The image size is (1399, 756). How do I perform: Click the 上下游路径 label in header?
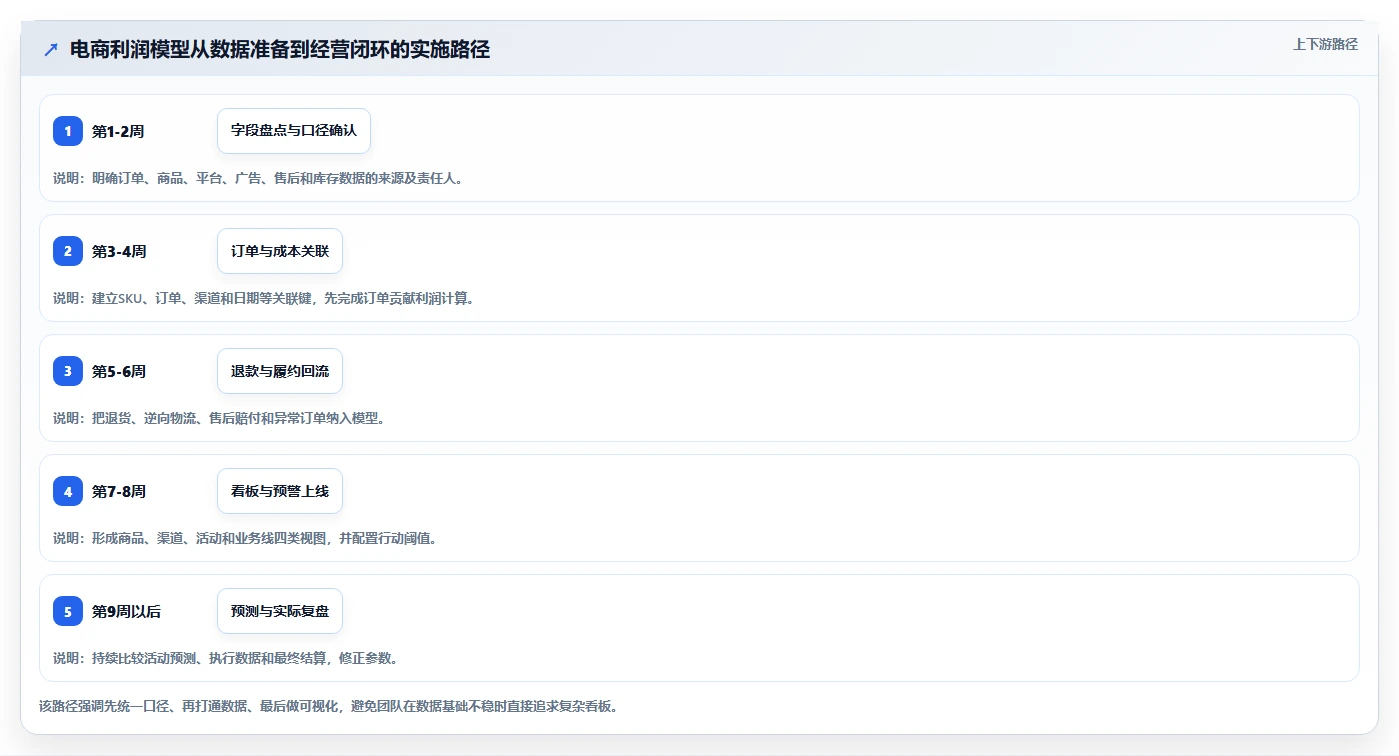point(1325,44)
